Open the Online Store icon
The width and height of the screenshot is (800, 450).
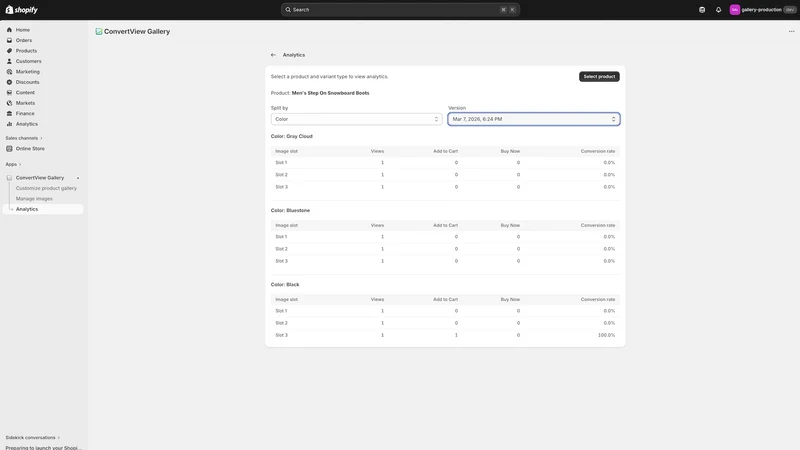[9, 148]
